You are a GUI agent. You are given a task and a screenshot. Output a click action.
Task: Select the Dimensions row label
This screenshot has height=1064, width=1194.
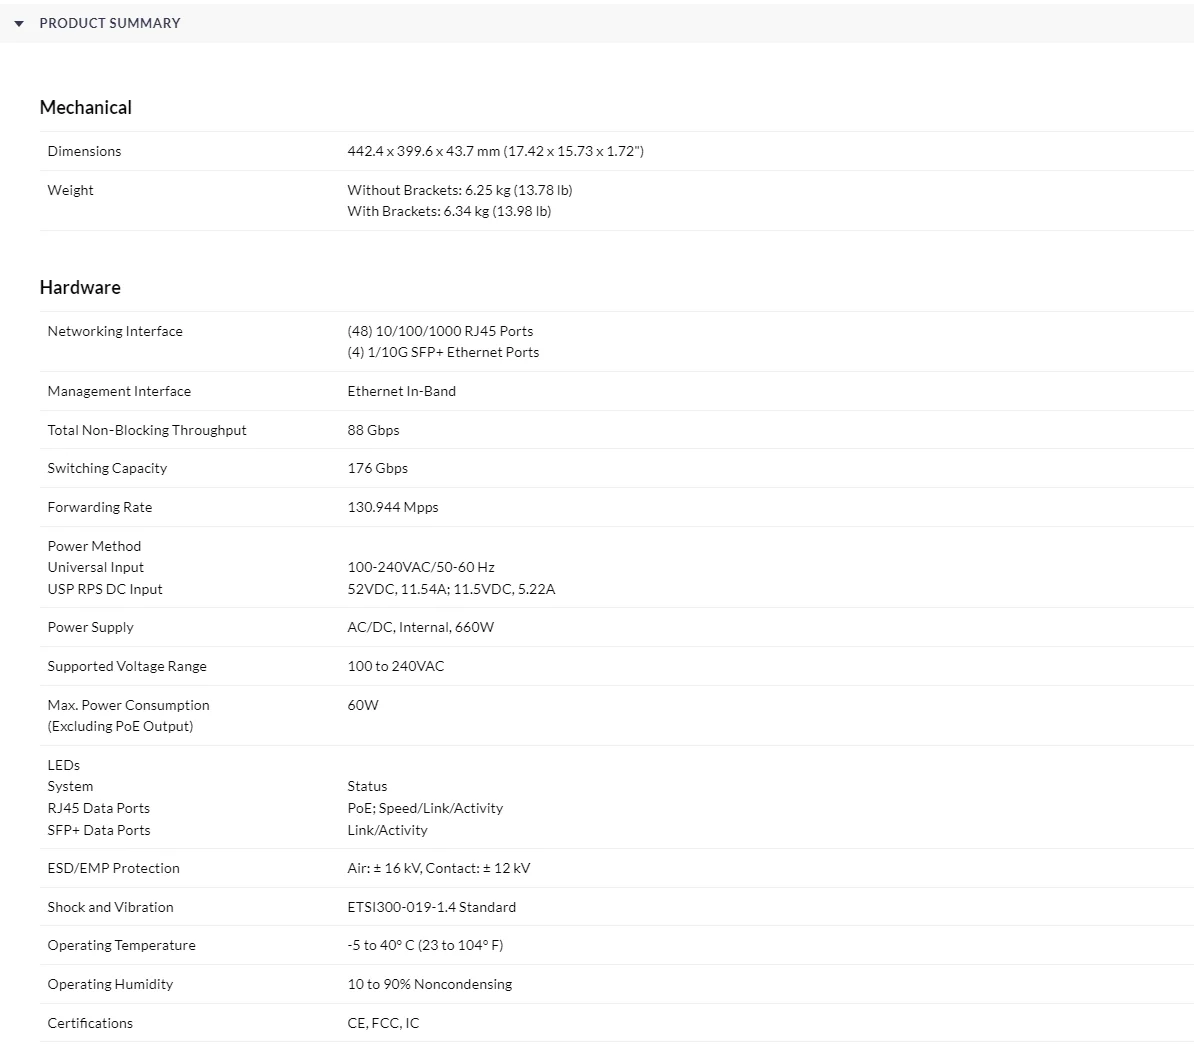click(84, 151)
